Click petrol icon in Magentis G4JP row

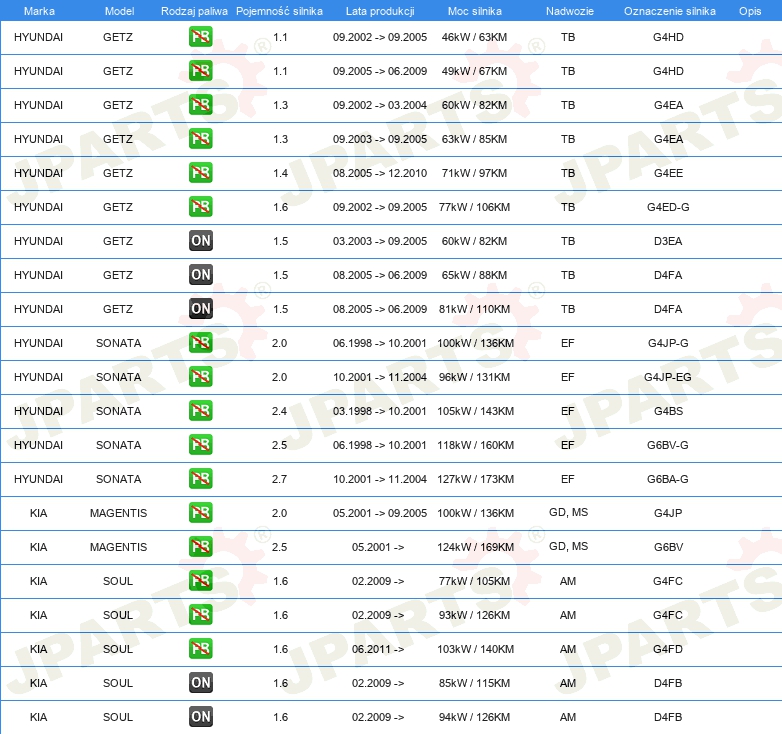pyautogui.click(x=200, y=513)
